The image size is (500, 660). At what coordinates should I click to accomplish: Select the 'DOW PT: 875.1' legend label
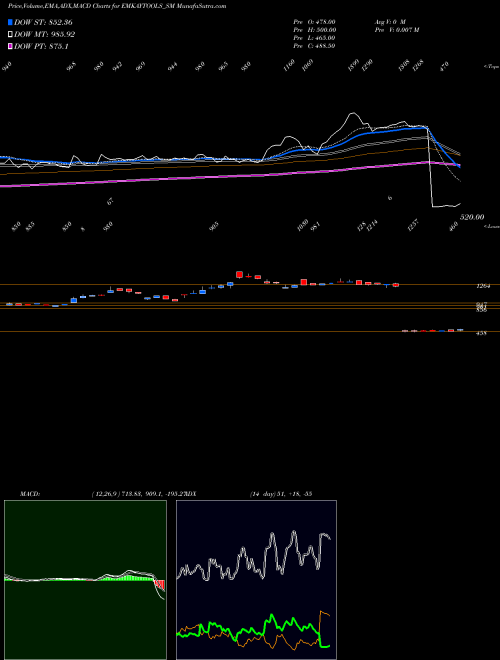coord(41,47)
